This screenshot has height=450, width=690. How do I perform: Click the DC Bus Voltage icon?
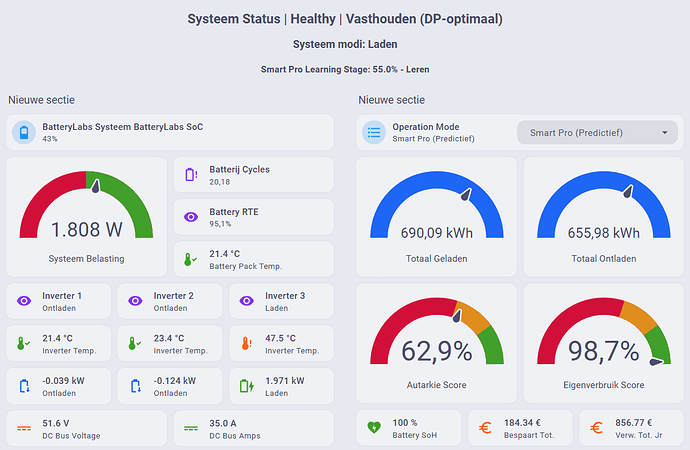(x=24, y=428)
